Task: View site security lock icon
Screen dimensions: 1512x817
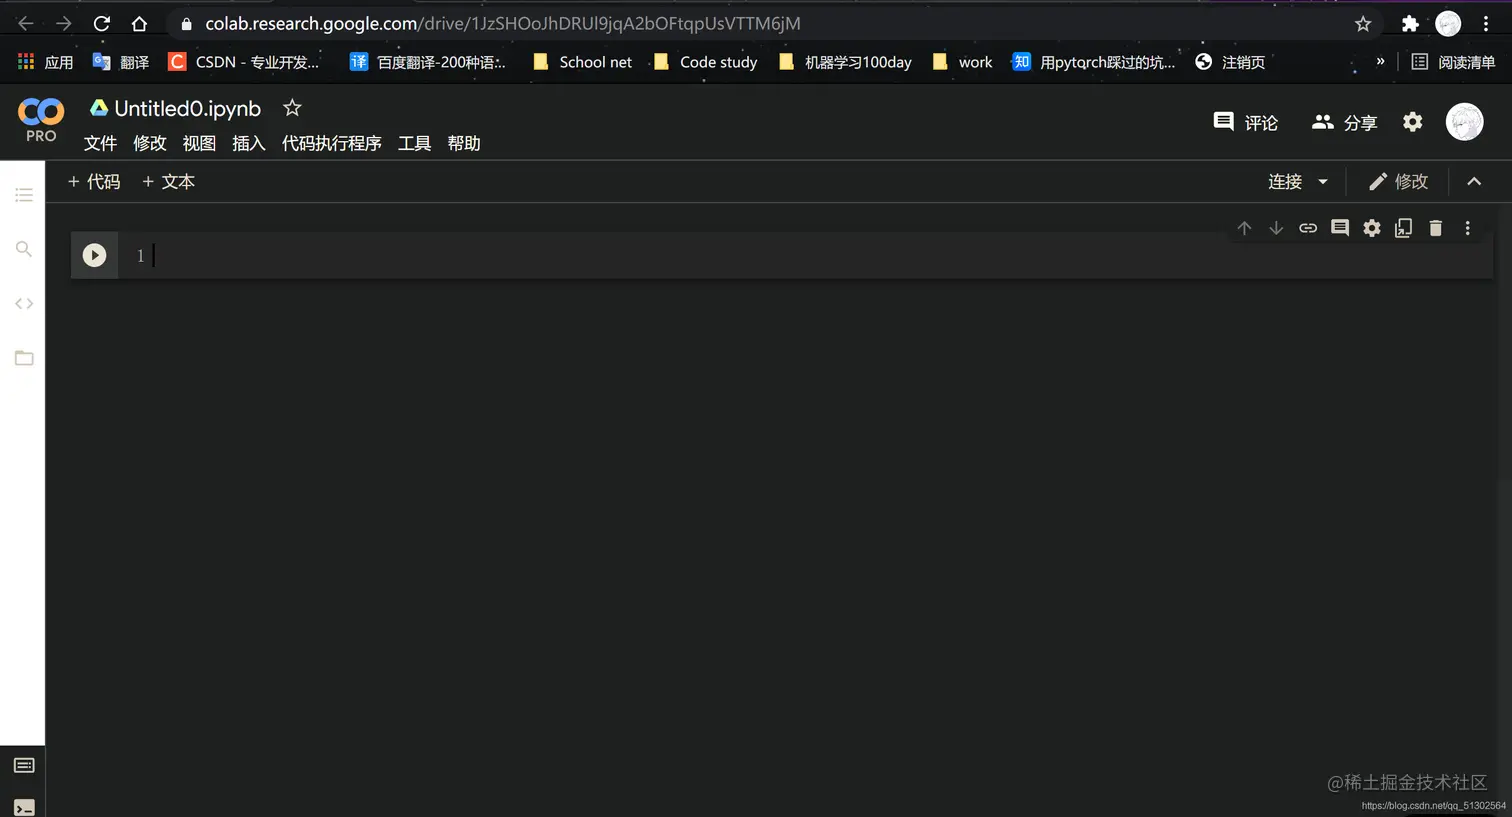Action: point(186,23)
